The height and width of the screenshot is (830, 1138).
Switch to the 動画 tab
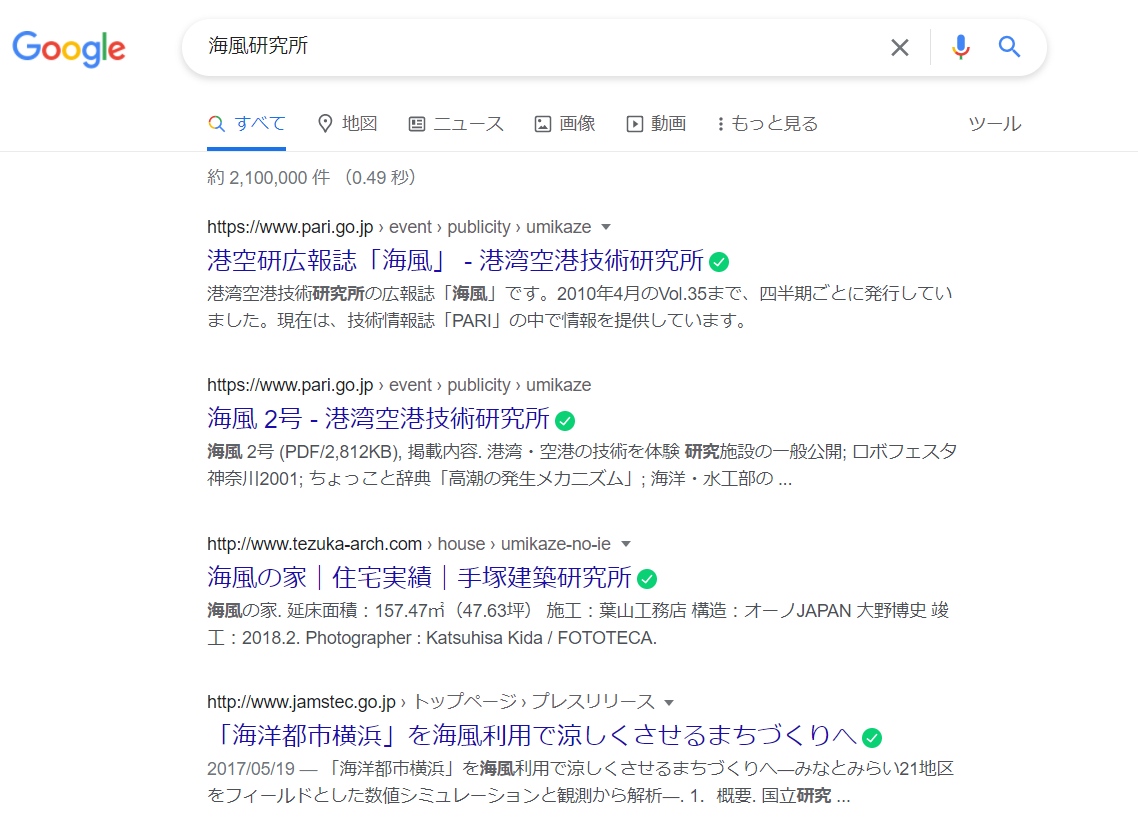656,124
